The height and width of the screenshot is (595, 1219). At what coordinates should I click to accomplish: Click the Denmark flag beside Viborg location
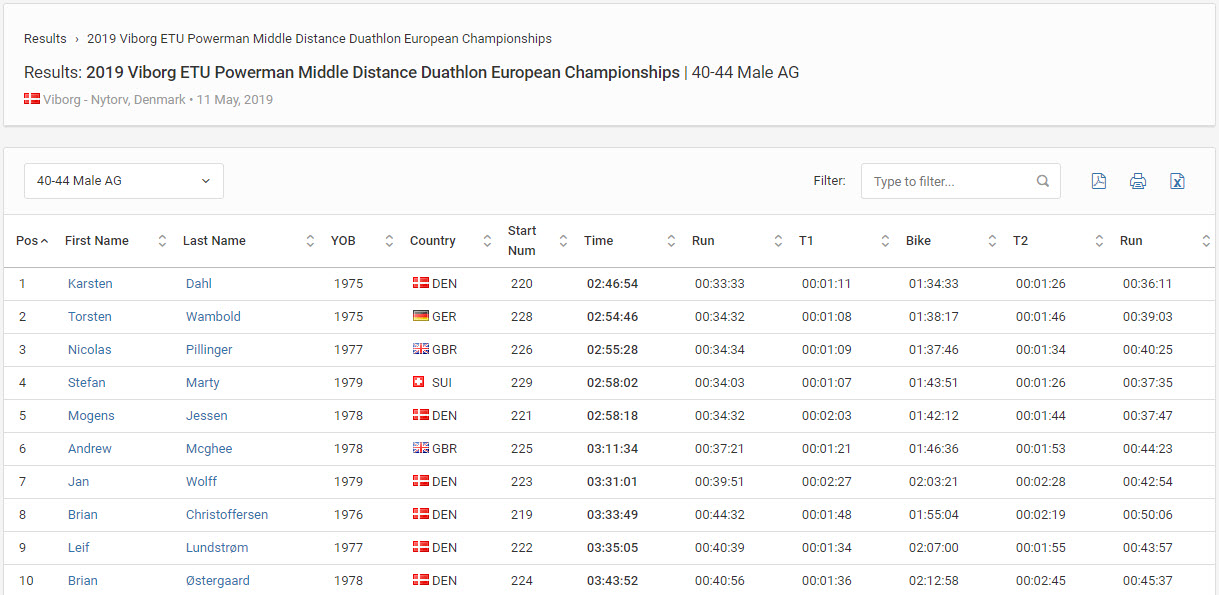[32, 99]
